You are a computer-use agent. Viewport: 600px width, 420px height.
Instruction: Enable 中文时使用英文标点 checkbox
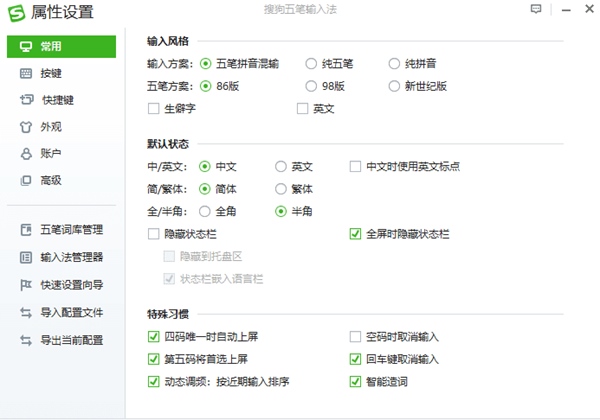tap(355, 166)
